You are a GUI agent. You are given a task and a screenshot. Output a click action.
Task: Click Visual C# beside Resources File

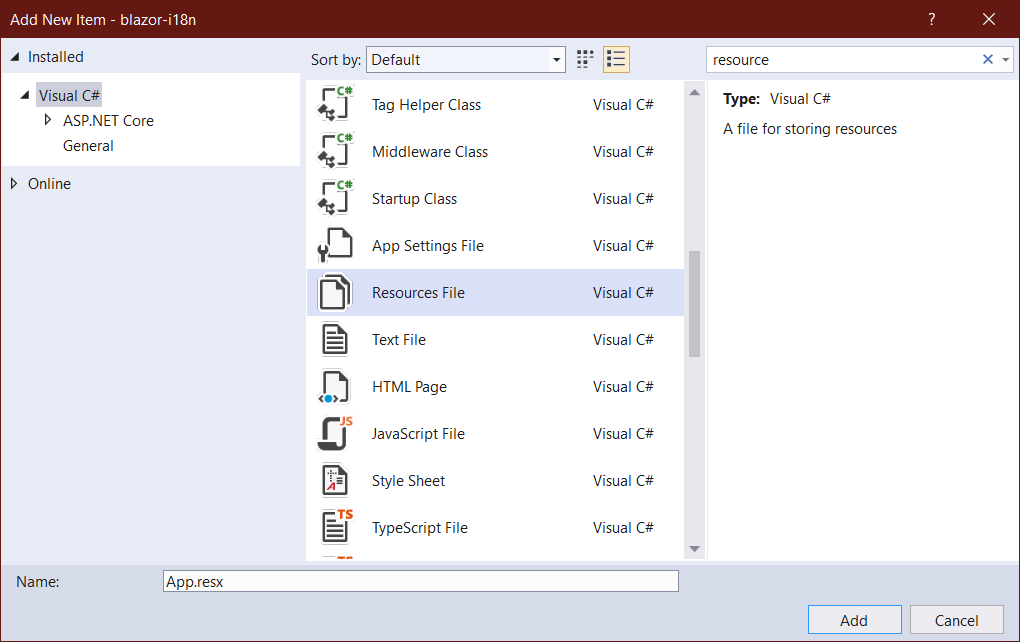623,293
